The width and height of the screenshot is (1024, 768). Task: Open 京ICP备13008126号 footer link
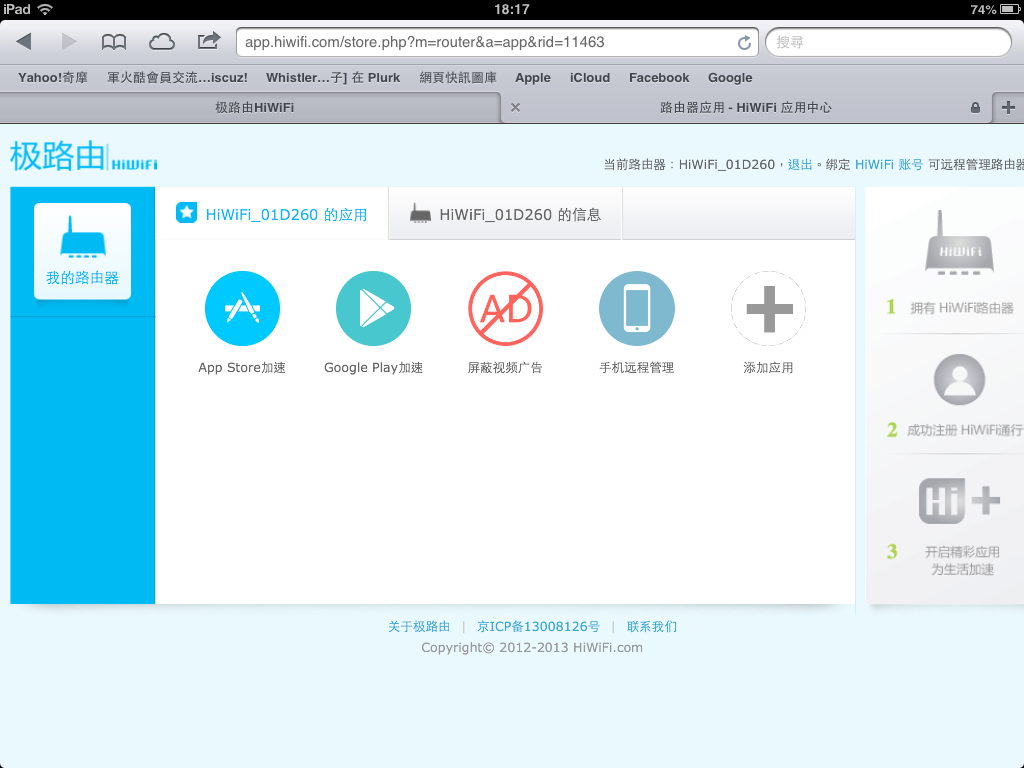tap(538, 626)
